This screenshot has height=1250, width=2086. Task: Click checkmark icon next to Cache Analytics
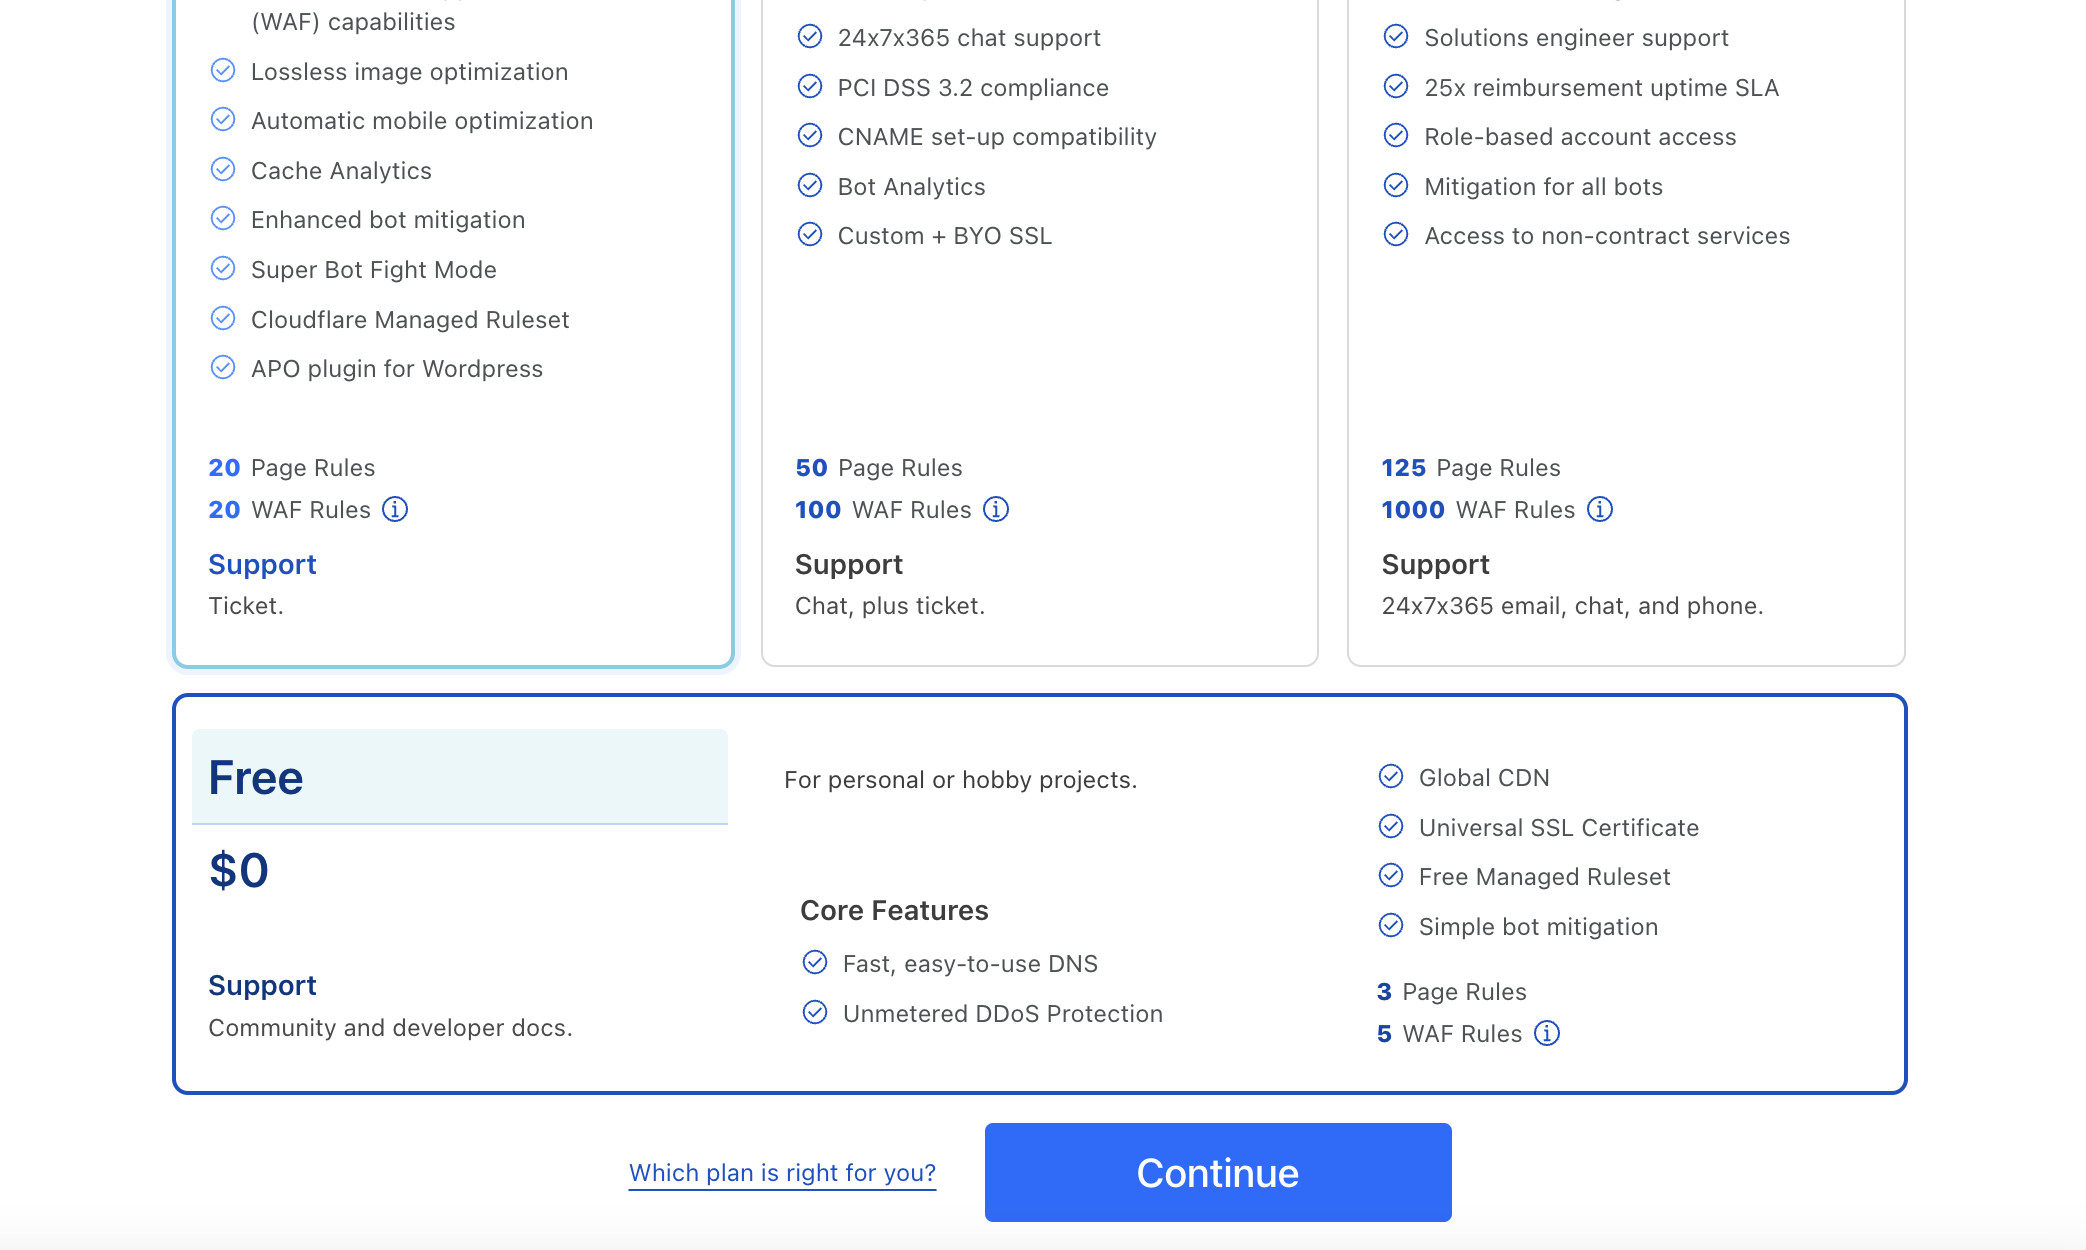(223, 170)
